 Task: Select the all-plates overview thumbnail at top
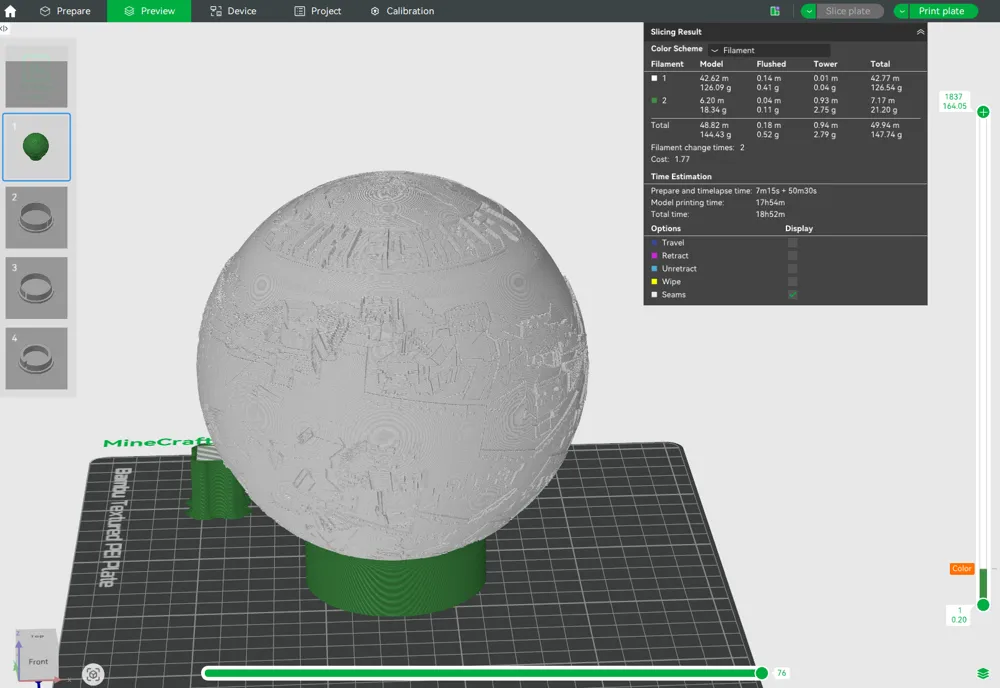coord(36,77)
